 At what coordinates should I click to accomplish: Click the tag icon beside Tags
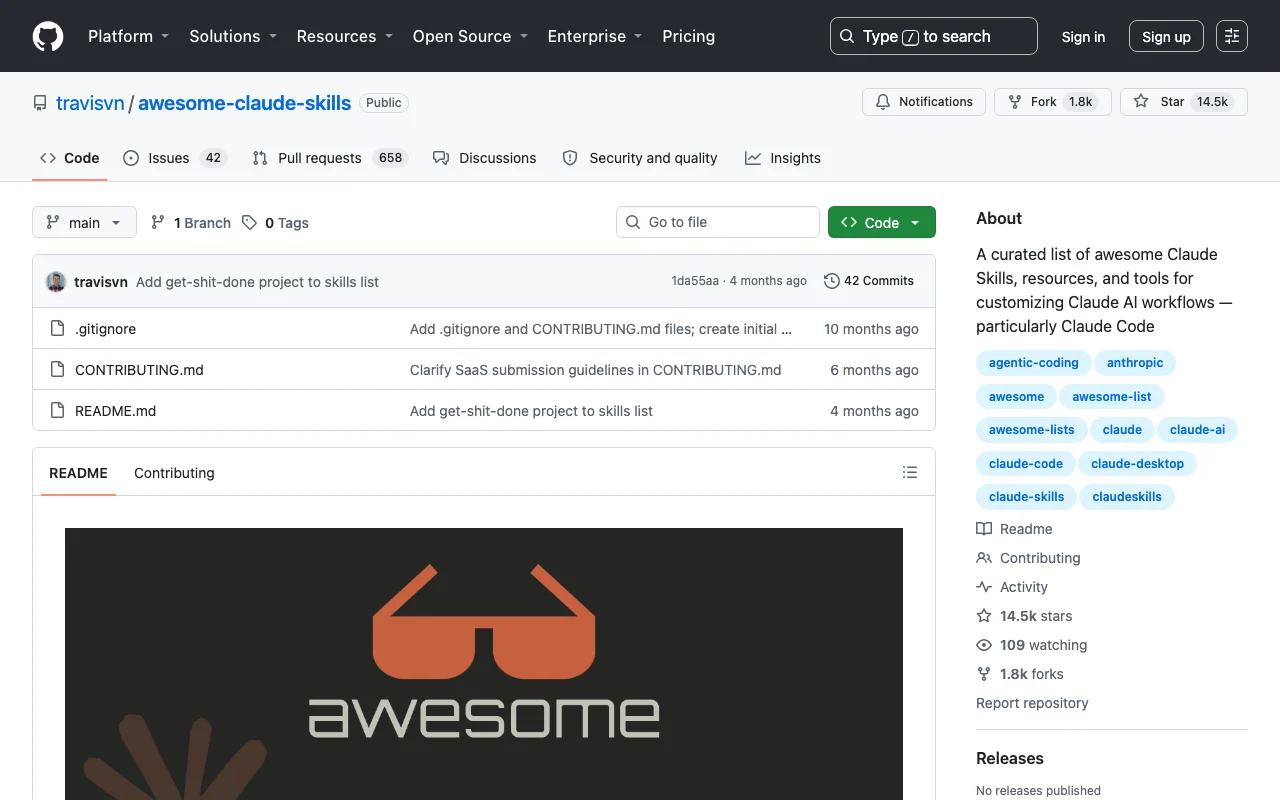click(250, 223)
